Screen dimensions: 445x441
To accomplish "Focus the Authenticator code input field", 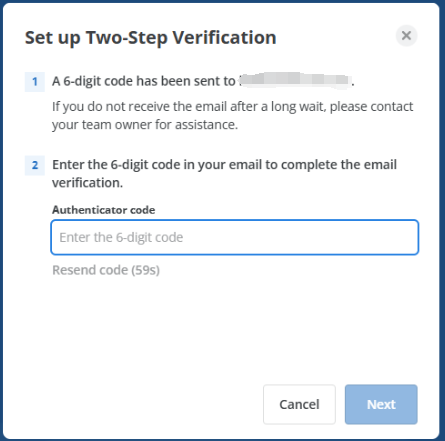I will point(235,237).
